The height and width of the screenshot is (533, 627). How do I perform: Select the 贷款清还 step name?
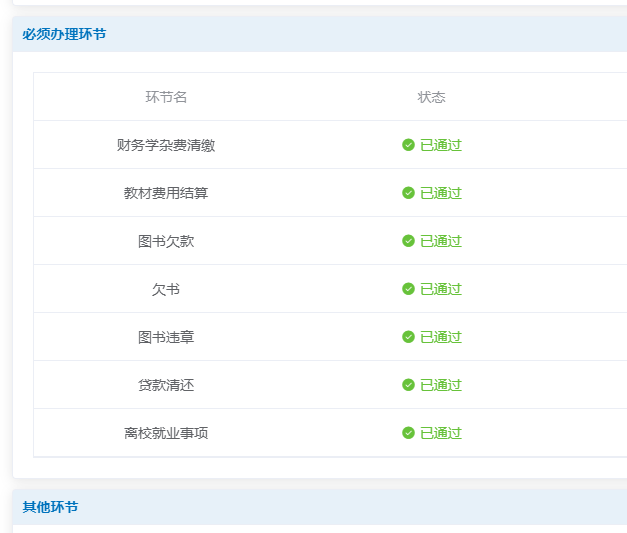pos(166,385)
